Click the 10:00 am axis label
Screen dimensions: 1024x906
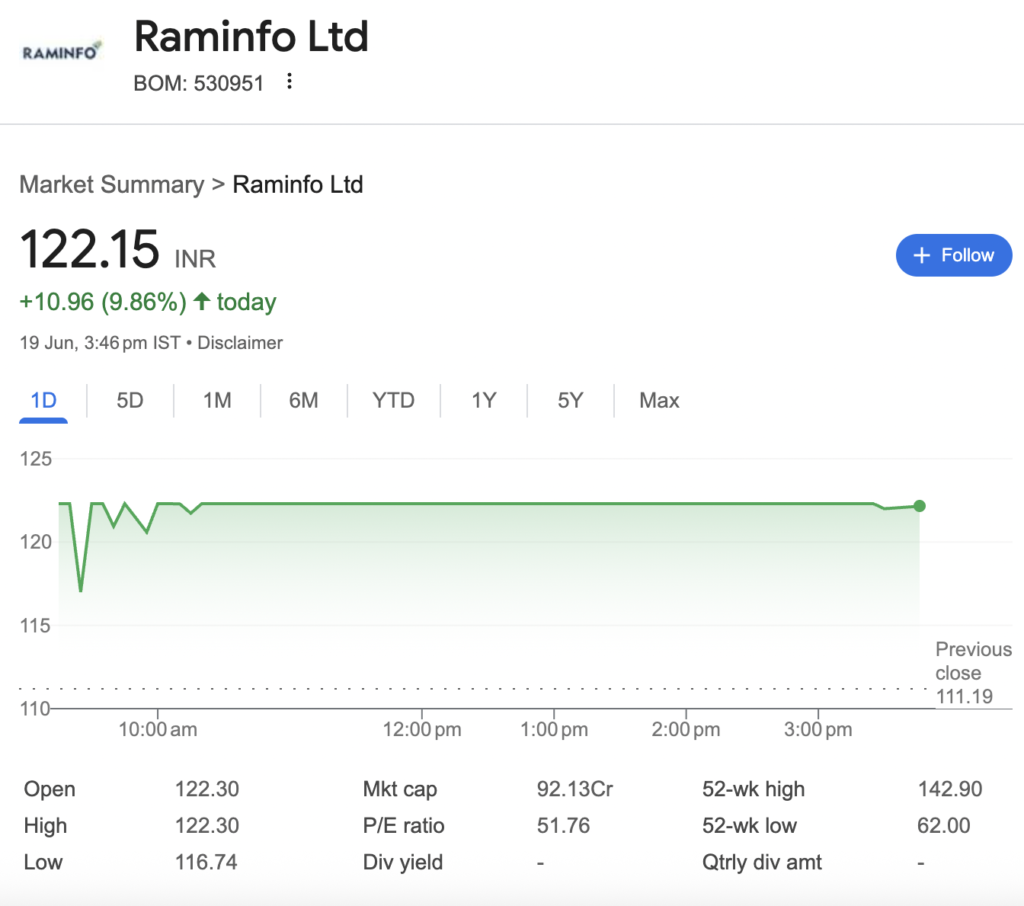pos(157,729)
